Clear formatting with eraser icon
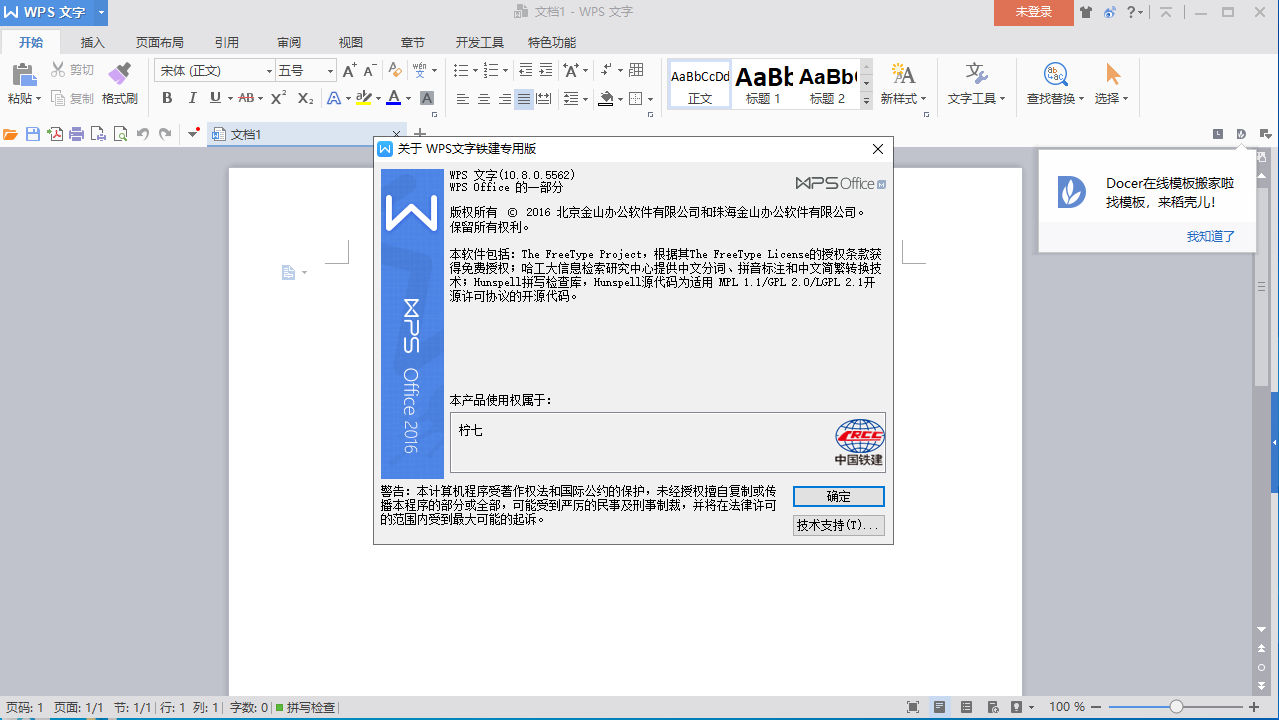The image size is (1279, 720). point(395,70)
